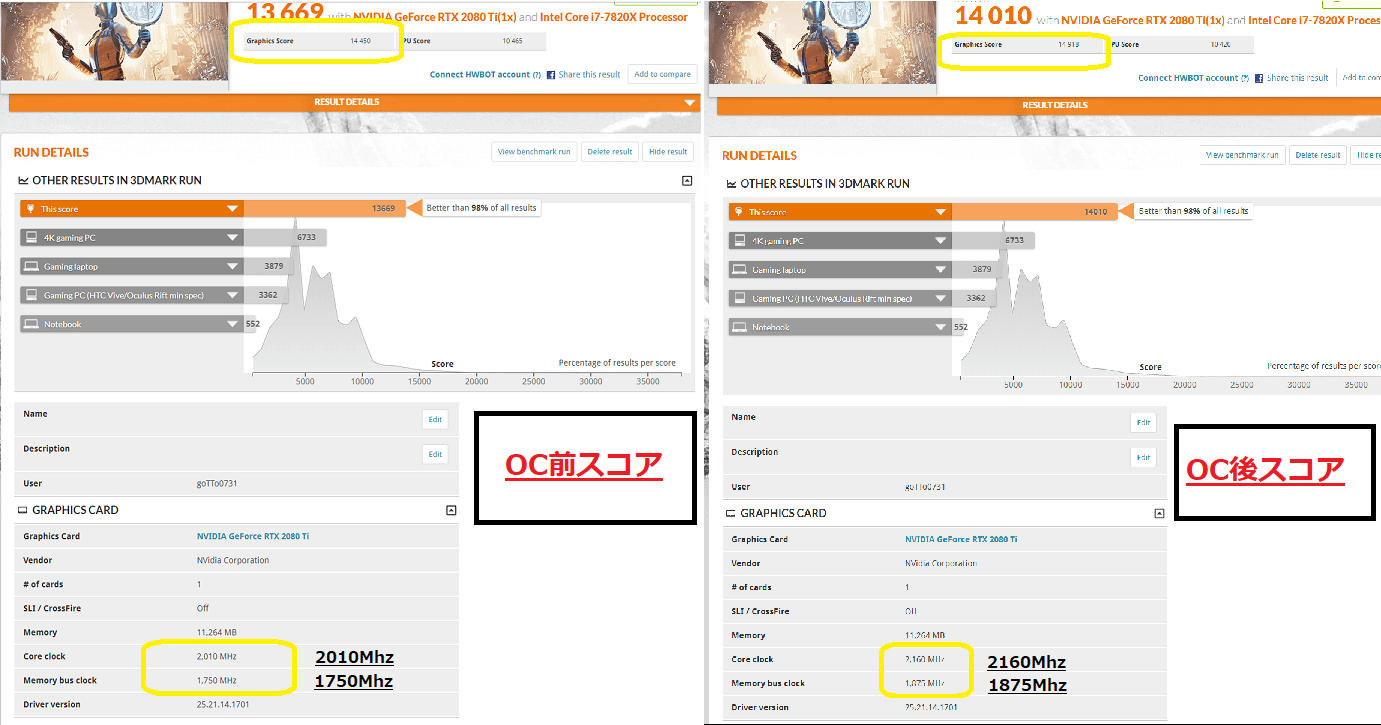
Task: Click Vendor NVidia Corporation on 13669 page
Action: point(233,561)
